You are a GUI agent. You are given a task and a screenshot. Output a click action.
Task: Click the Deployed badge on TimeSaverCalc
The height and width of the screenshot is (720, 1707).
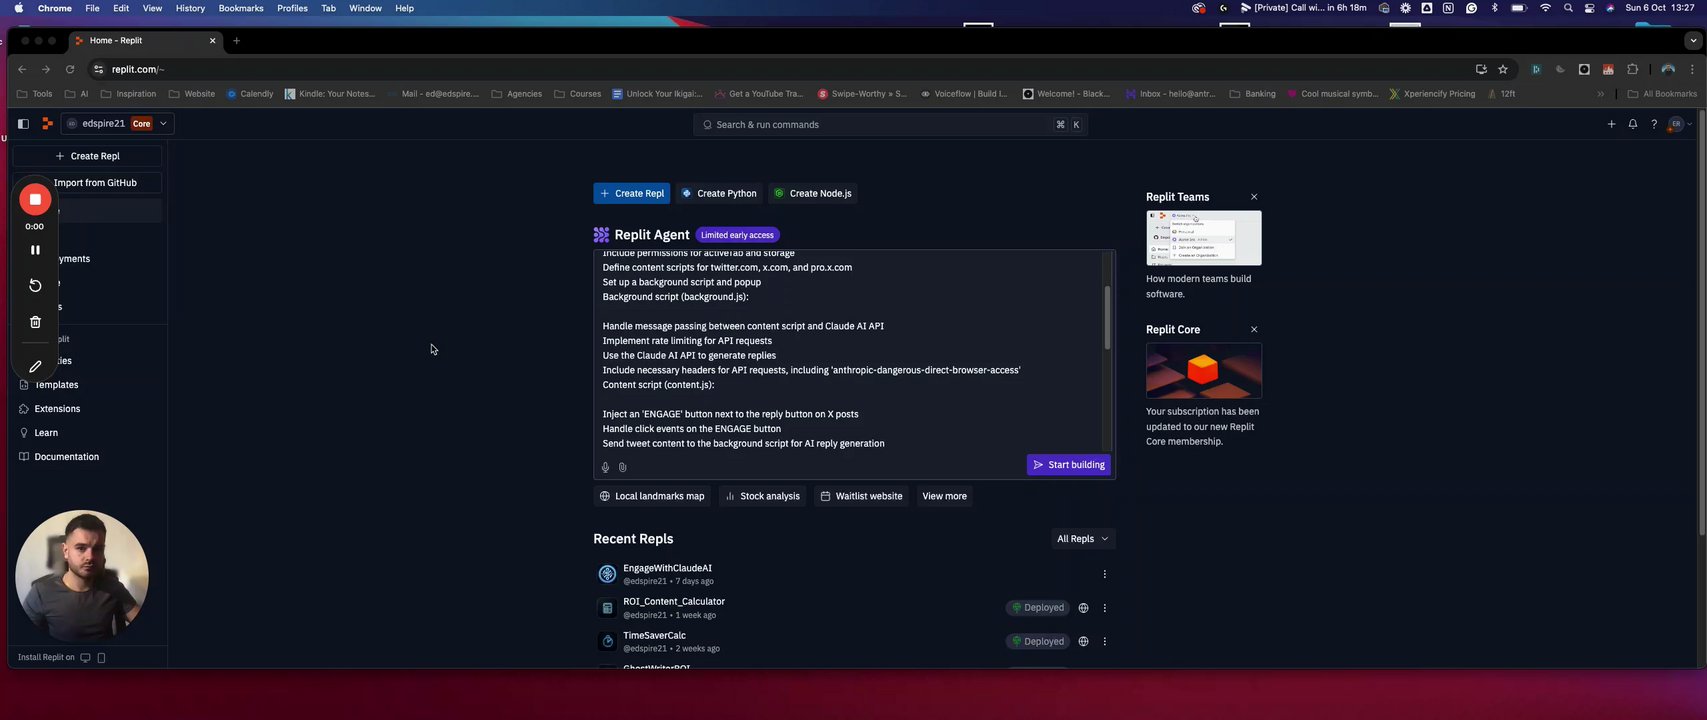(1038, 642)
